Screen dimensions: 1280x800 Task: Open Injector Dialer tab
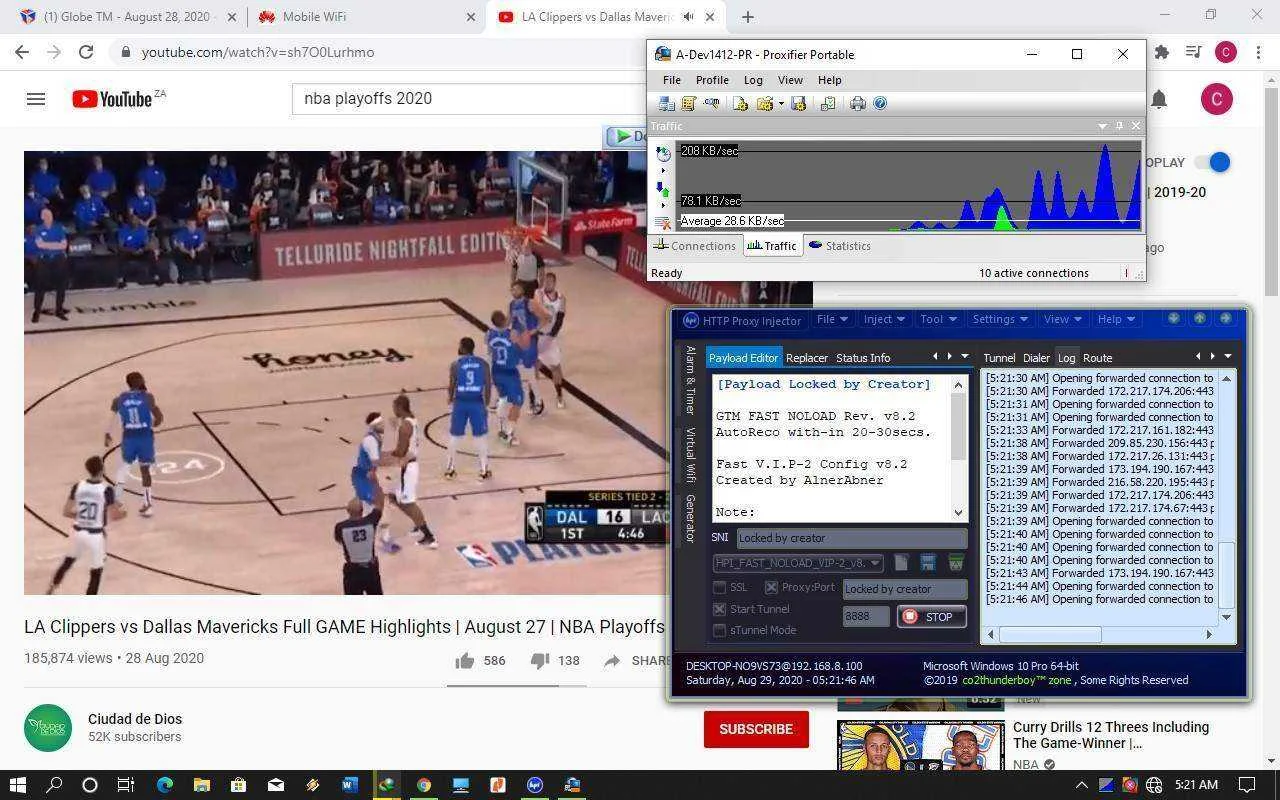[x=1036, y=358]
